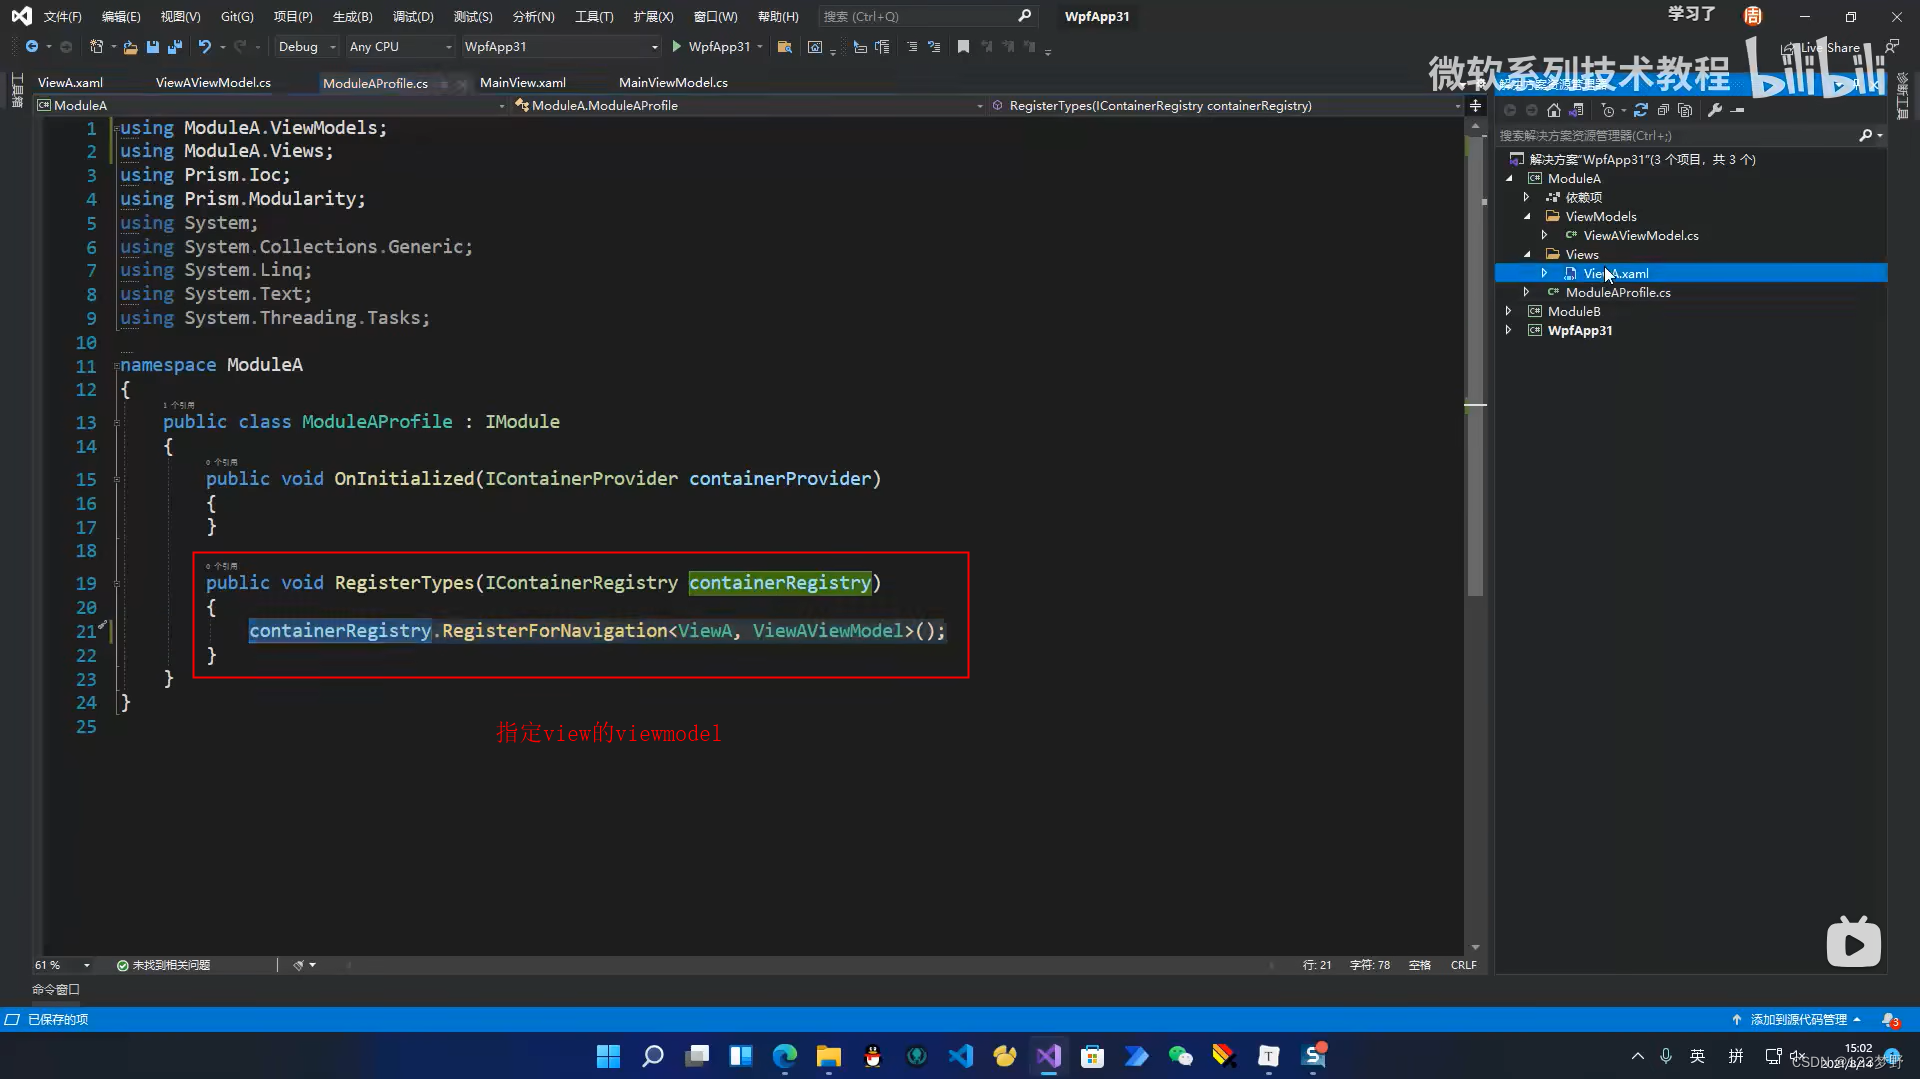Open the 61 % zoom level dropdown

coord(62,965)
